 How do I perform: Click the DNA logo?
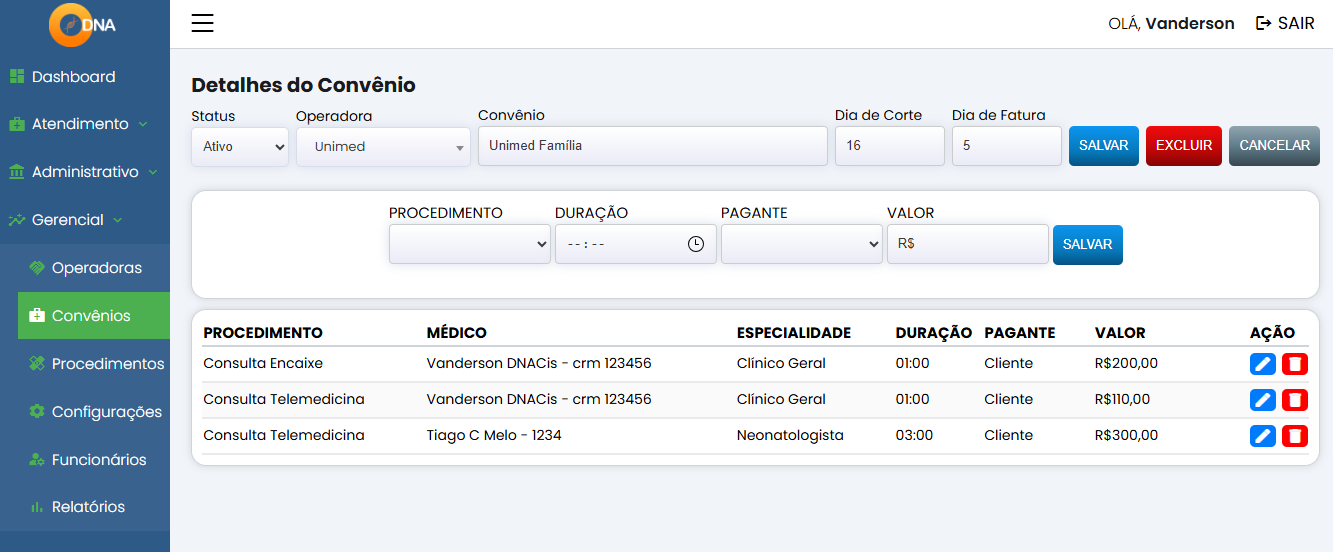[83, 25]
